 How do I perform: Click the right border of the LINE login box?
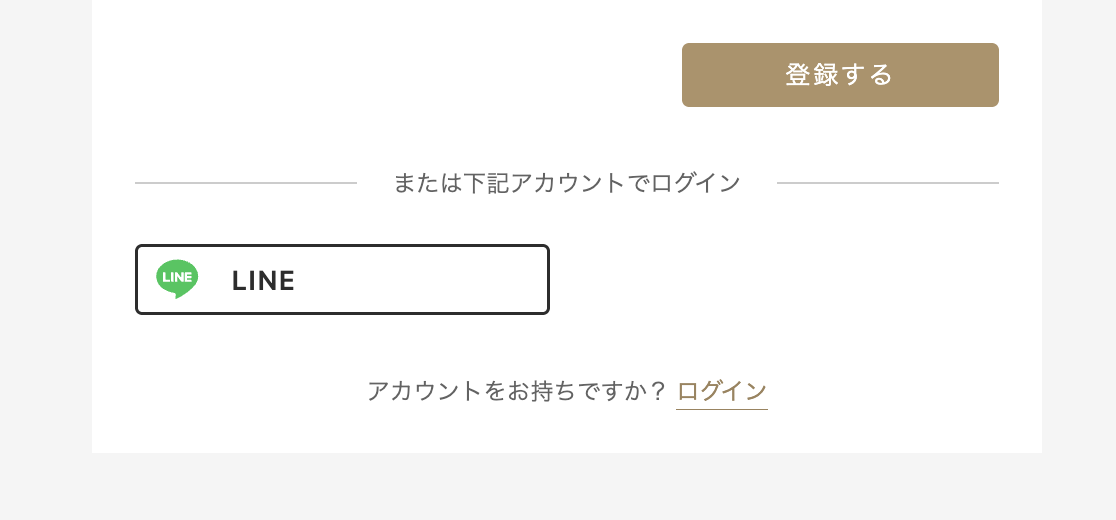click(548, 280)
